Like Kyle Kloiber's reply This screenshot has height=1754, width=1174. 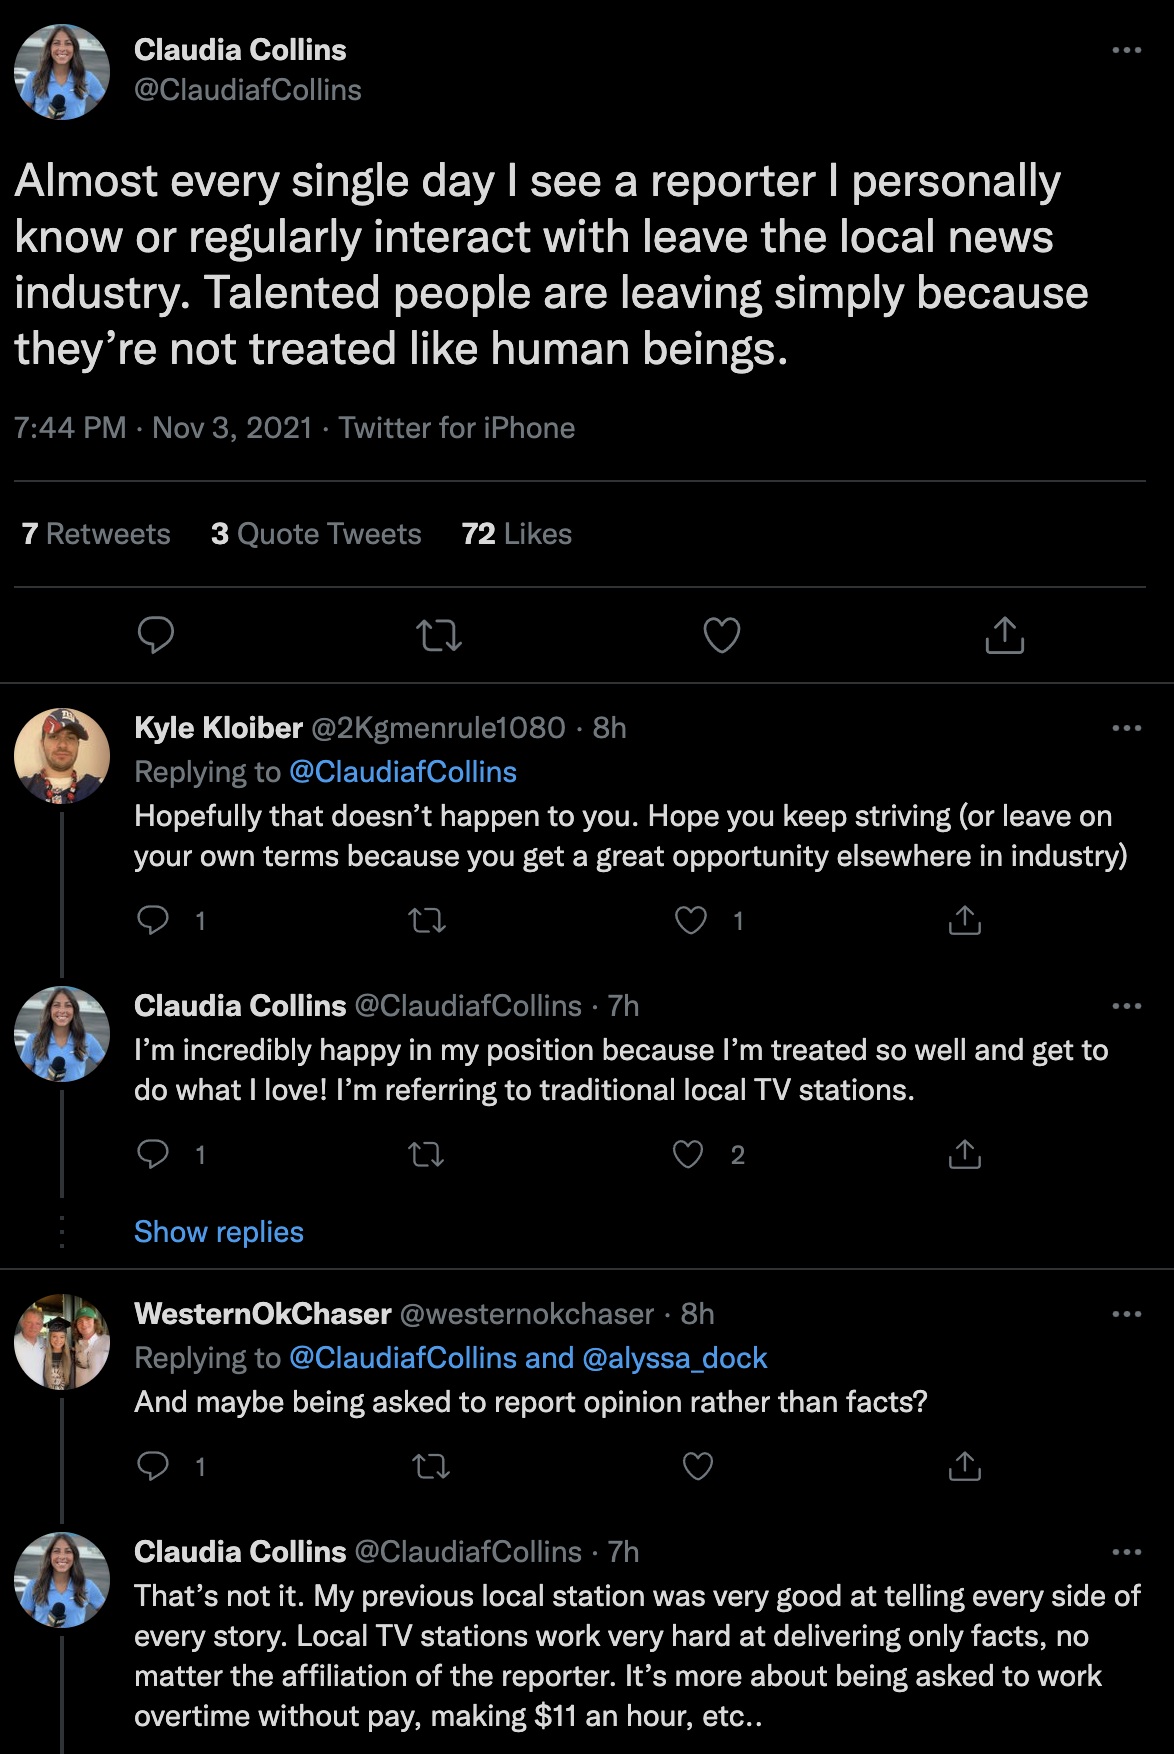691,920
